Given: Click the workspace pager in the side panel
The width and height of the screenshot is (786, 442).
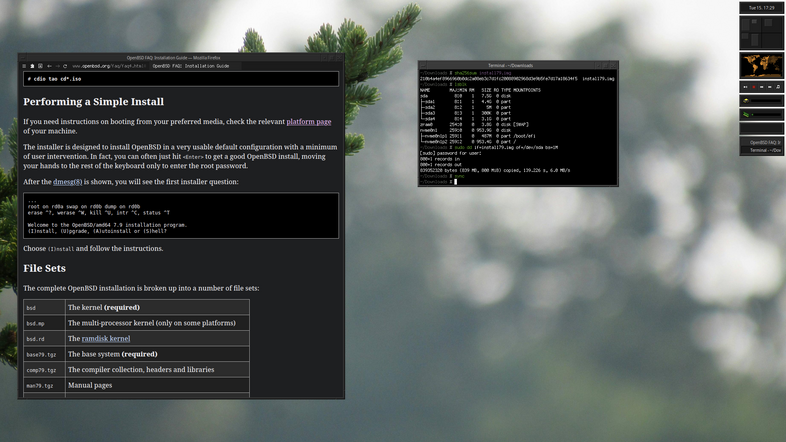Looking at the screenshot, I should coord(761,32).
